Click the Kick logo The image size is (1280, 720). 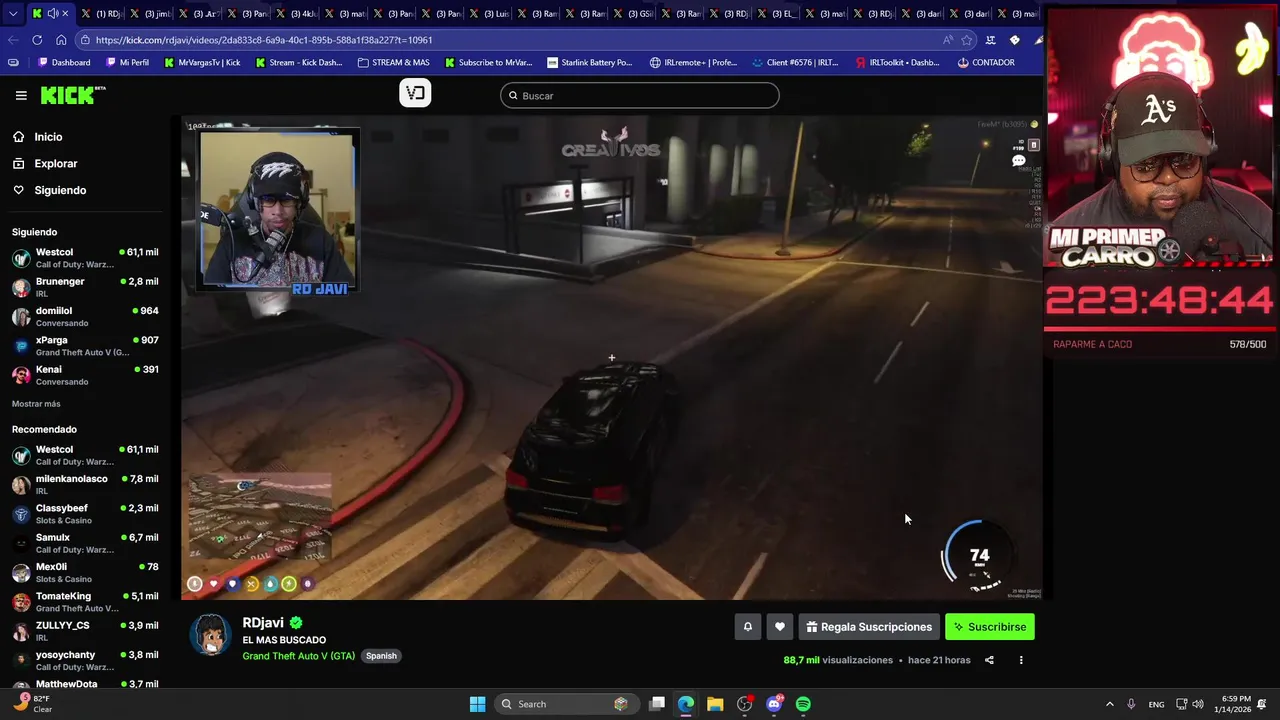tap(73, 95)
